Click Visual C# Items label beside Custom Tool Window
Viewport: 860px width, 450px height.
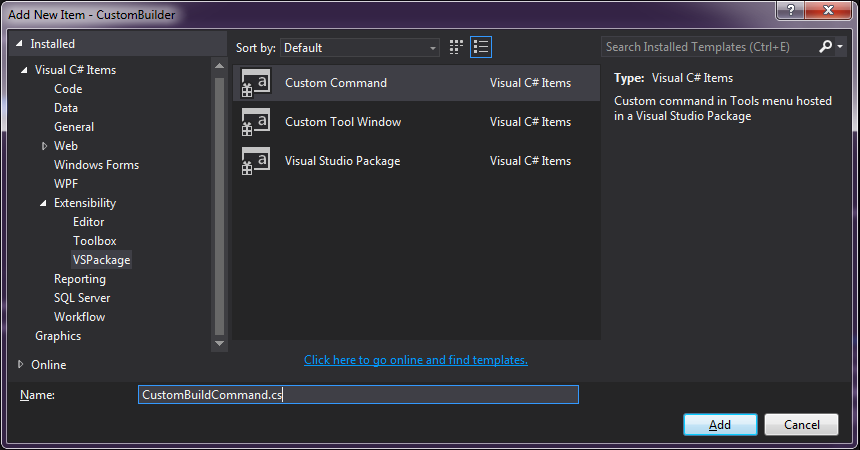click(x=530, y=122)
